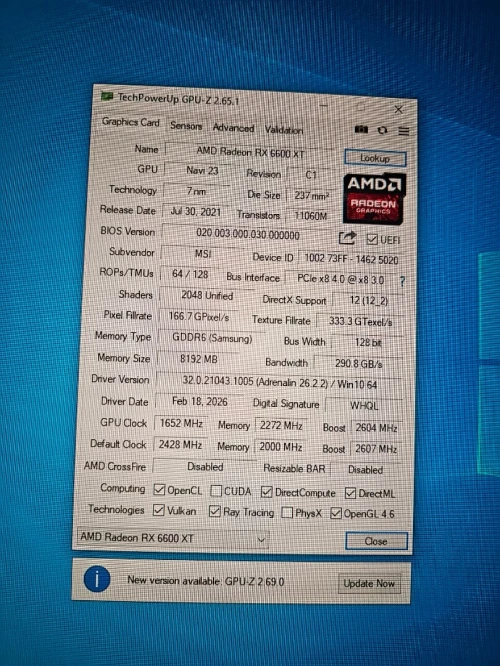
Task: Toggle the CUDA checkbox
Action: [216, 491]
